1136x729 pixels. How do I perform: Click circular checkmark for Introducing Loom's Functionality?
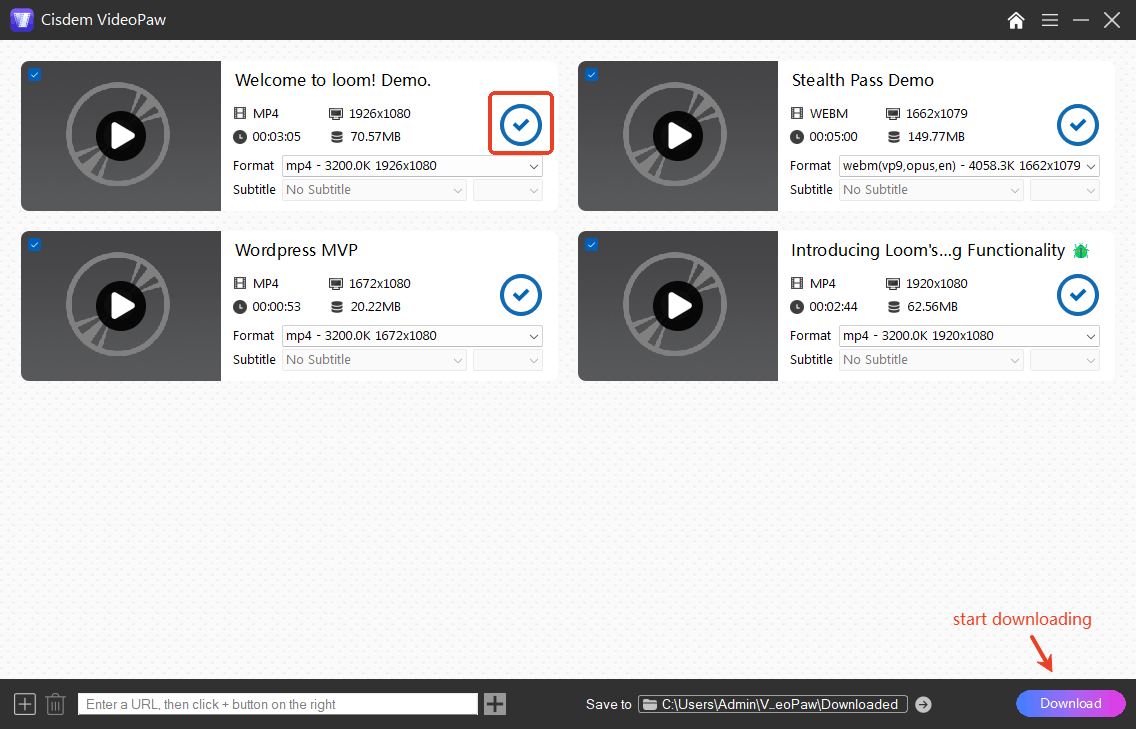click(x=1078, y=295)
